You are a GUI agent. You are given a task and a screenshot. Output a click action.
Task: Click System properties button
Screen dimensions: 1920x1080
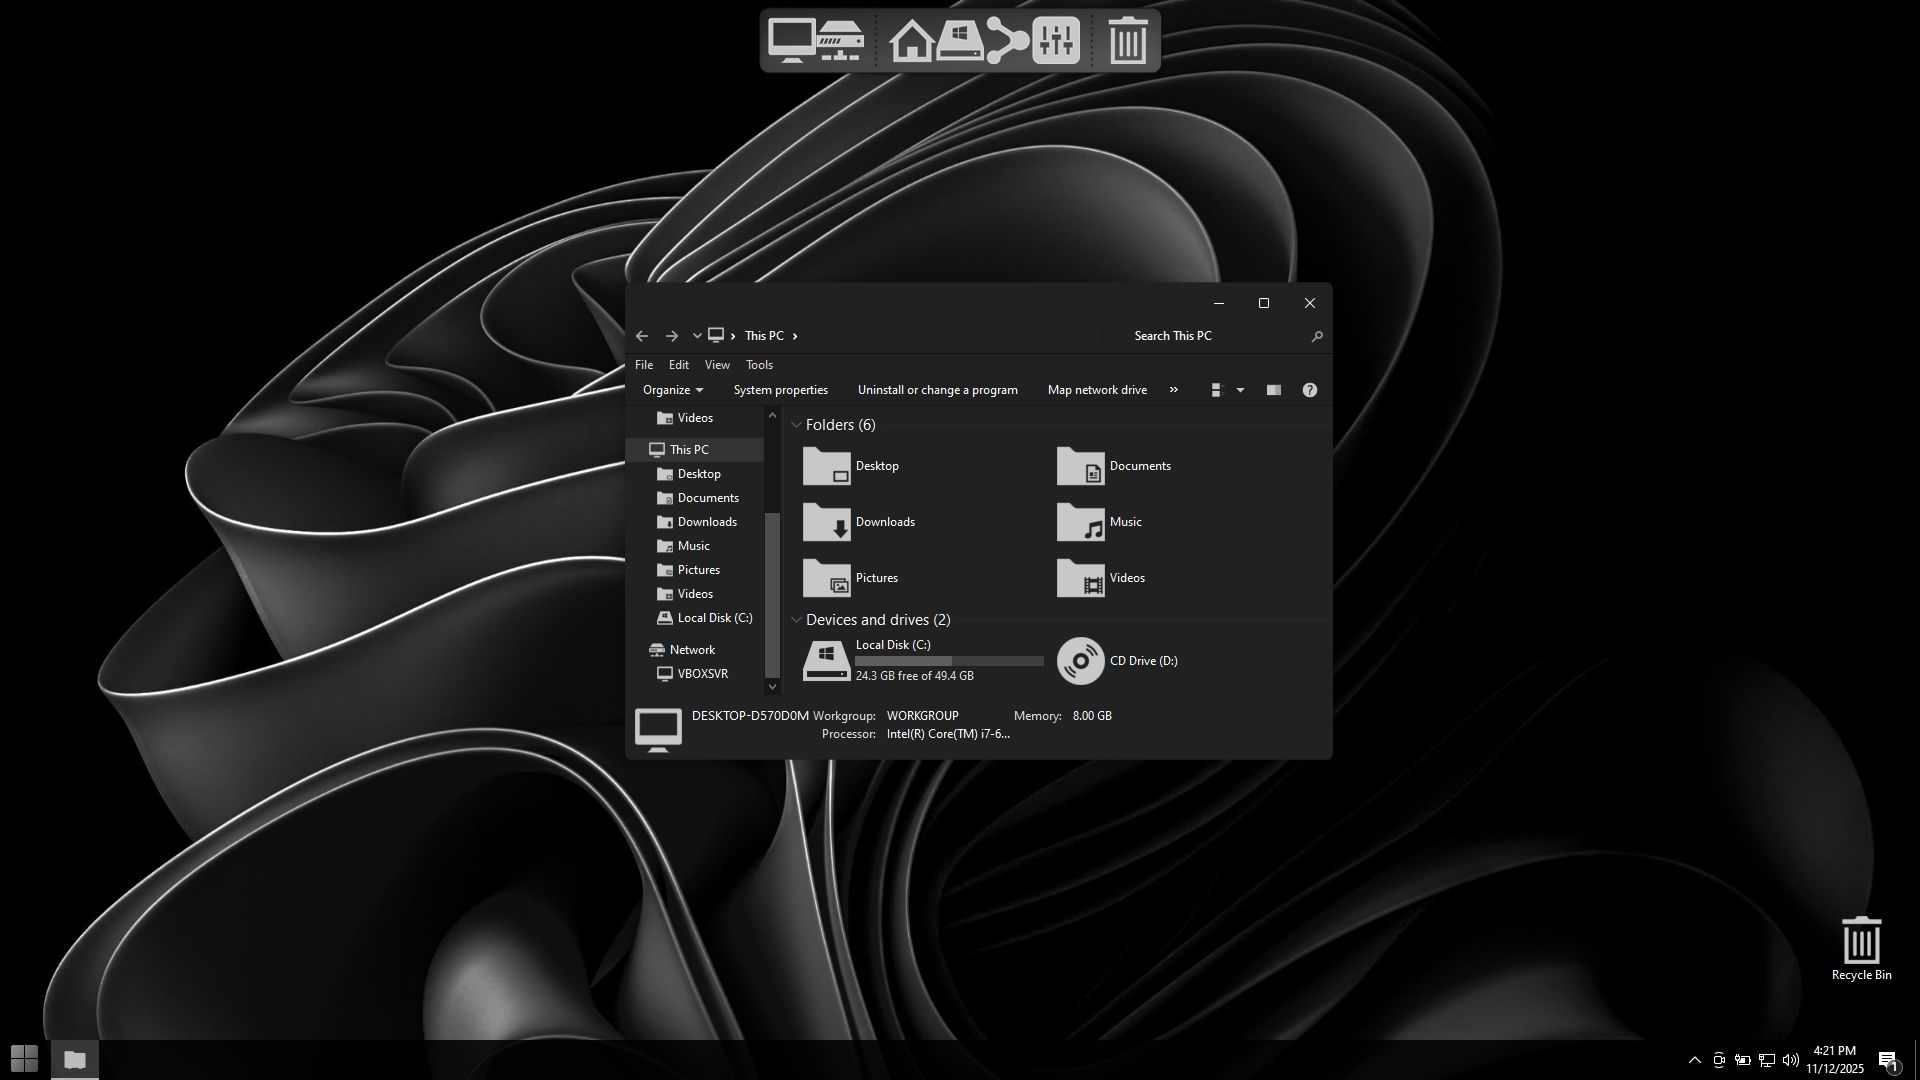(780, 390)
